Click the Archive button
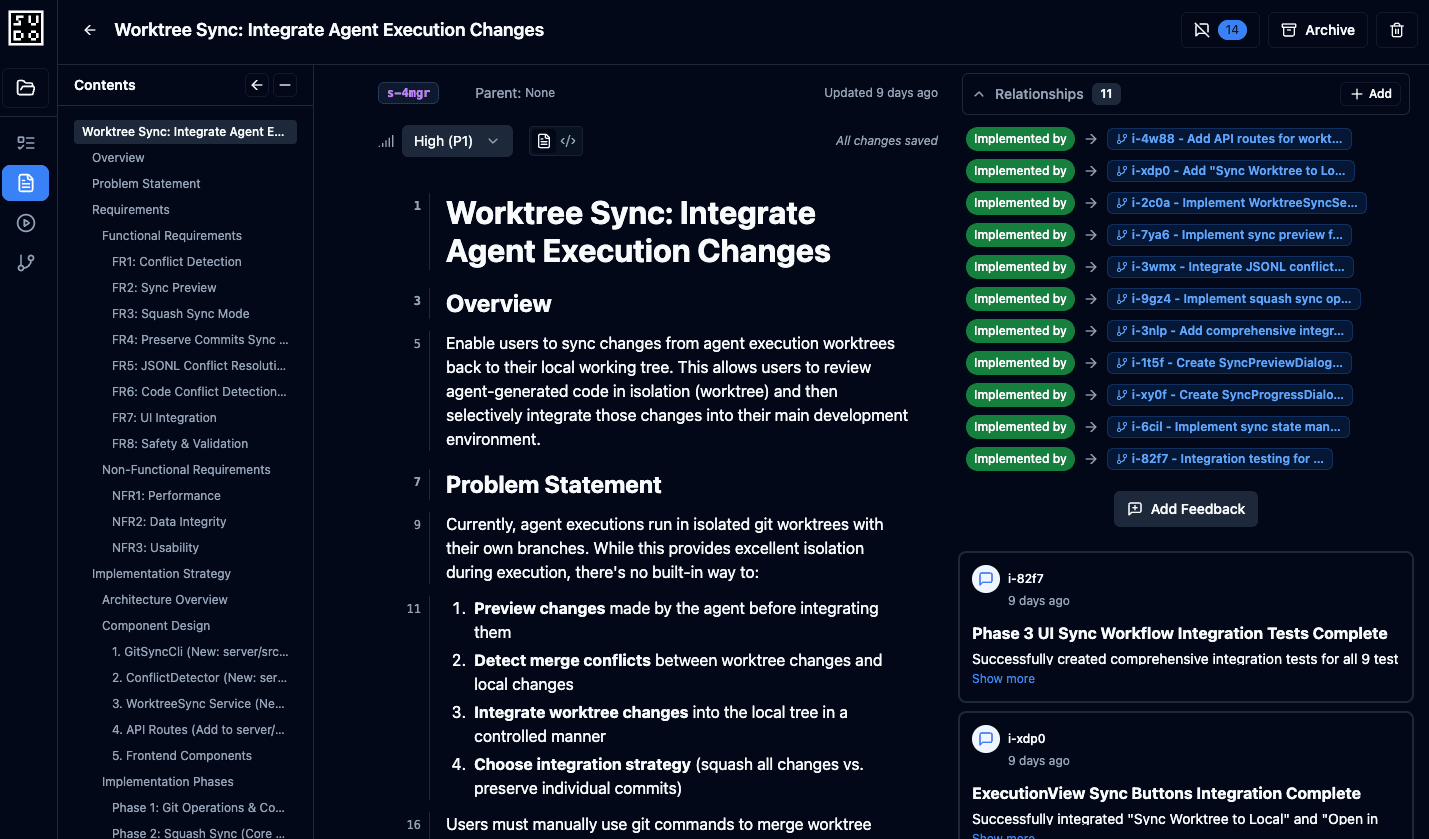 (x=1318, y=30)
